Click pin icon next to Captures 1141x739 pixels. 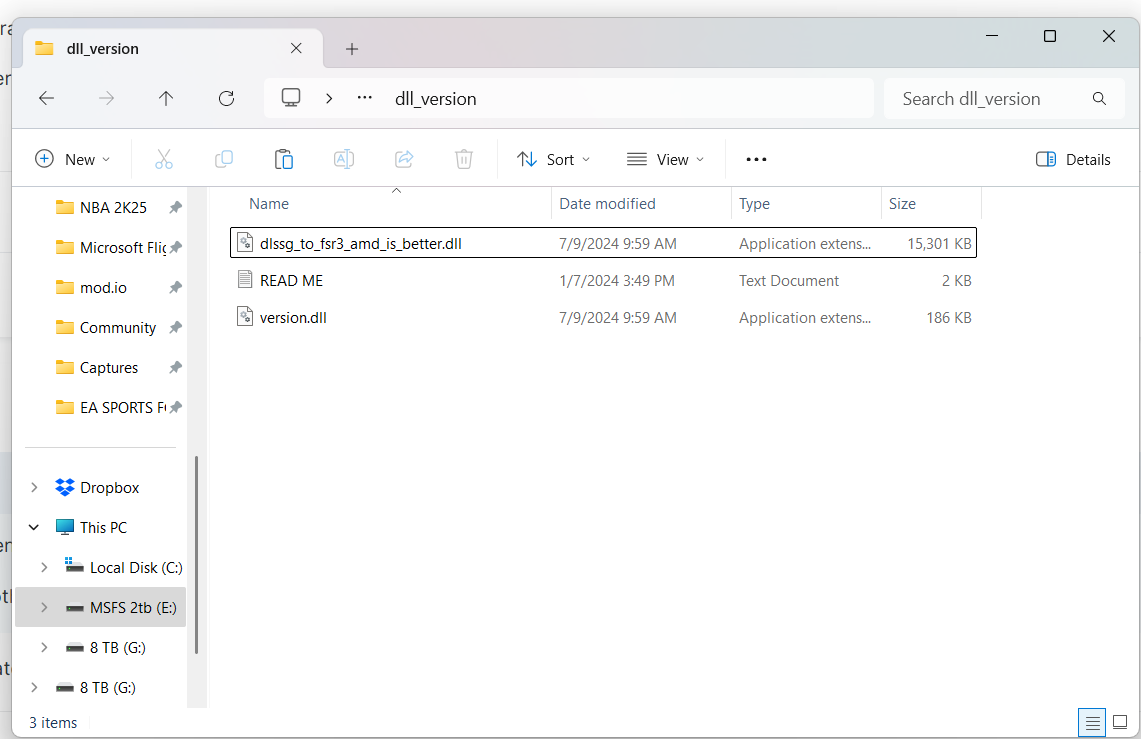[x=175, y=367]
